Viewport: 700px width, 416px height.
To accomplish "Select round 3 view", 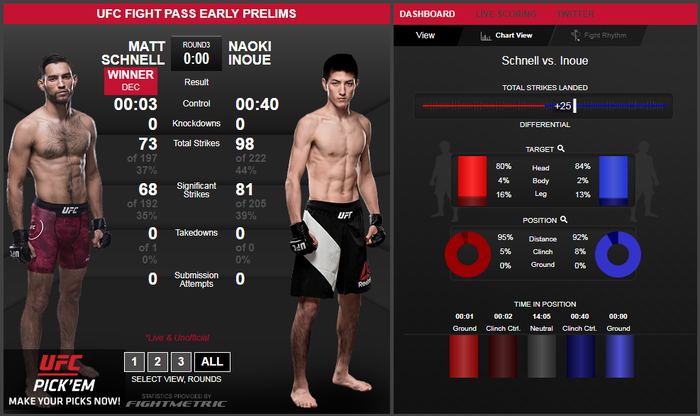I will (x=181, y=362).
